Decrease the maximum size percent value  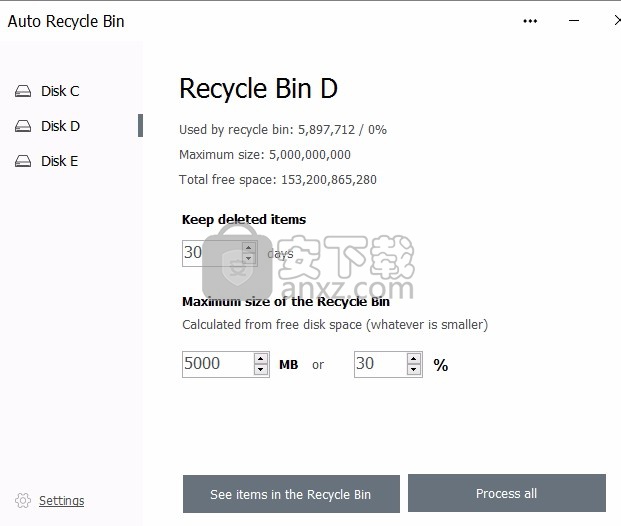point(413,370)
